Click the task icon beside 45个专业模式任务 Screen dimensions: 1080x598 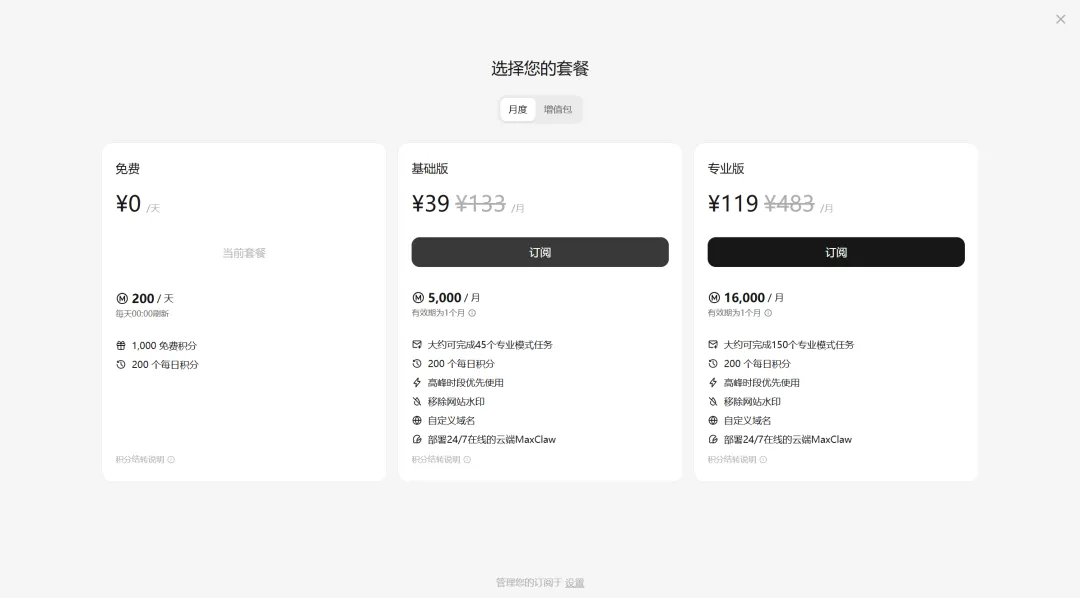point(417,344)
